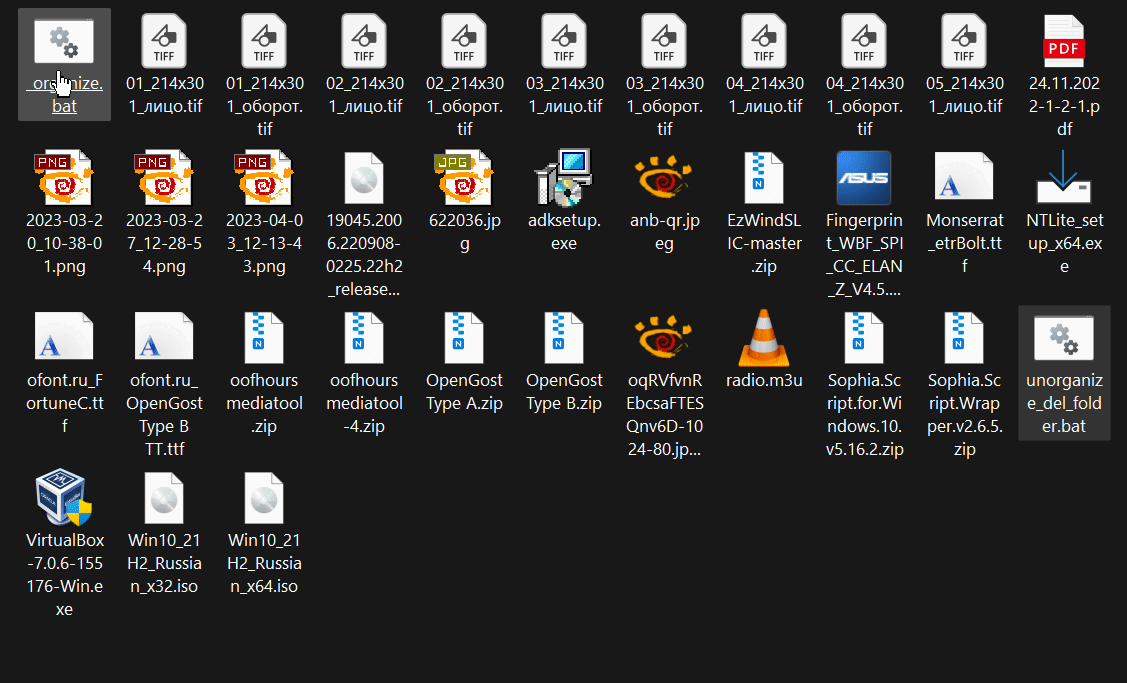
Task: Click the "organize.bat" file name
Action: coord(64,94)
